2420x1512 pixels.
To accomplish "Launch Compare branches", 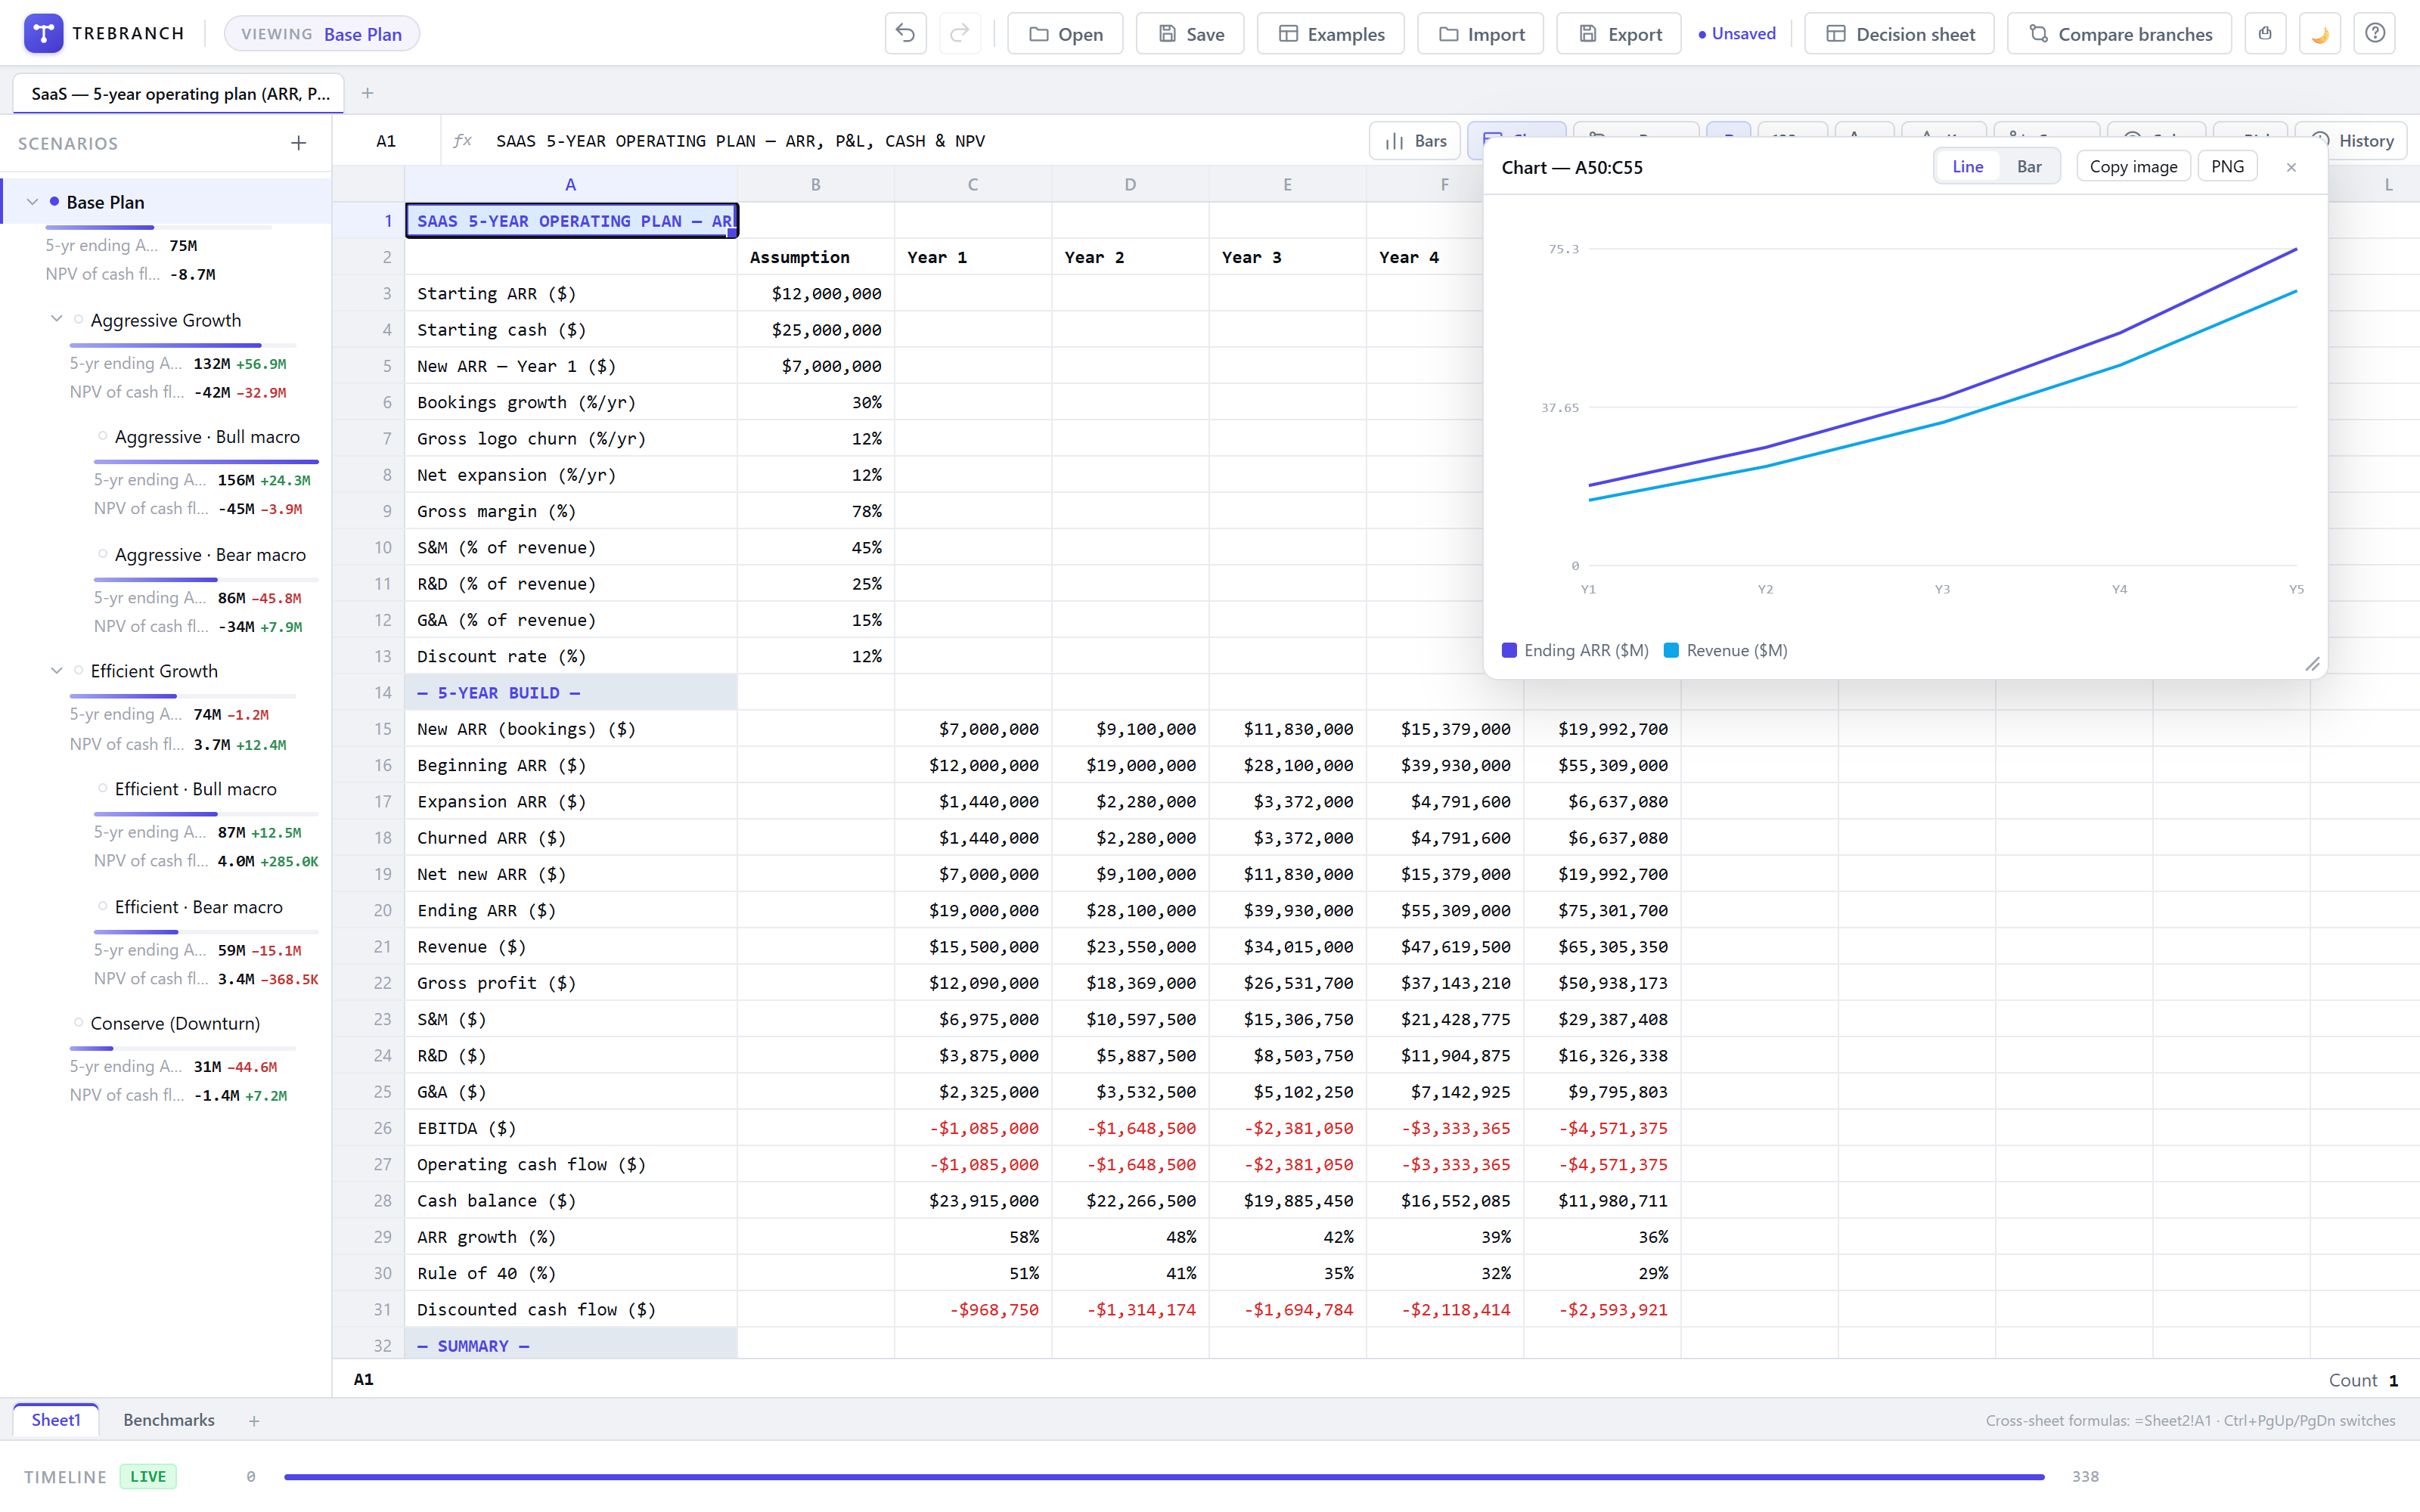I will [2120, 33].
